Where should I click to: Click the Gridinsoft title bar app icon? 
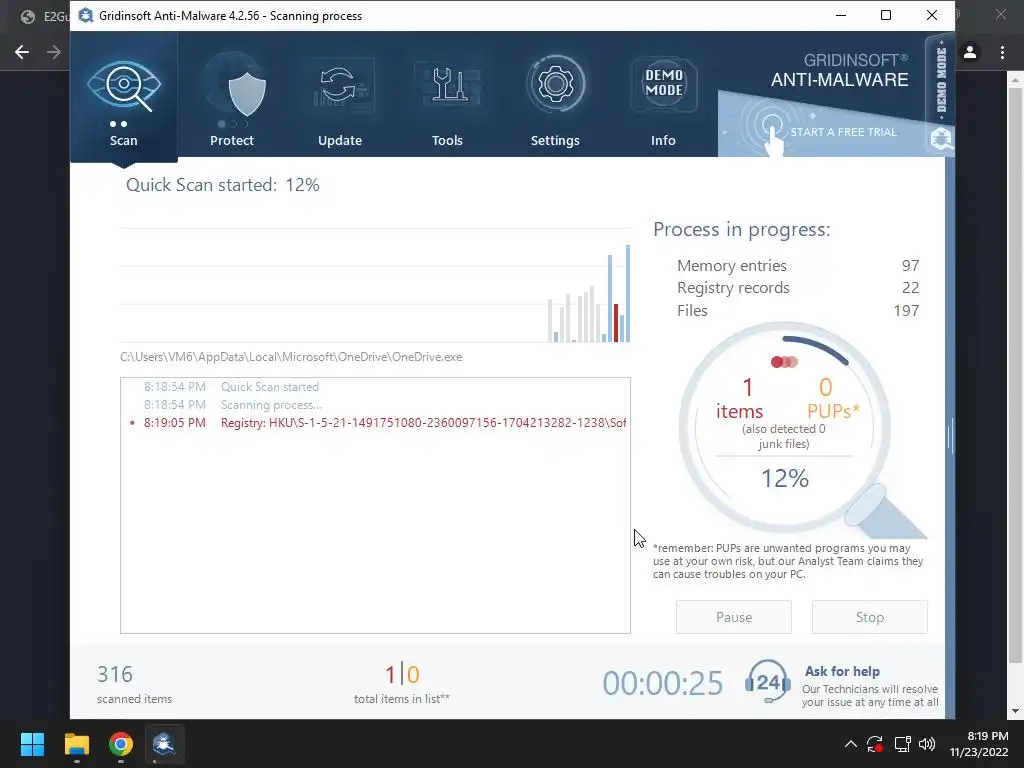[x=86, y=16]
